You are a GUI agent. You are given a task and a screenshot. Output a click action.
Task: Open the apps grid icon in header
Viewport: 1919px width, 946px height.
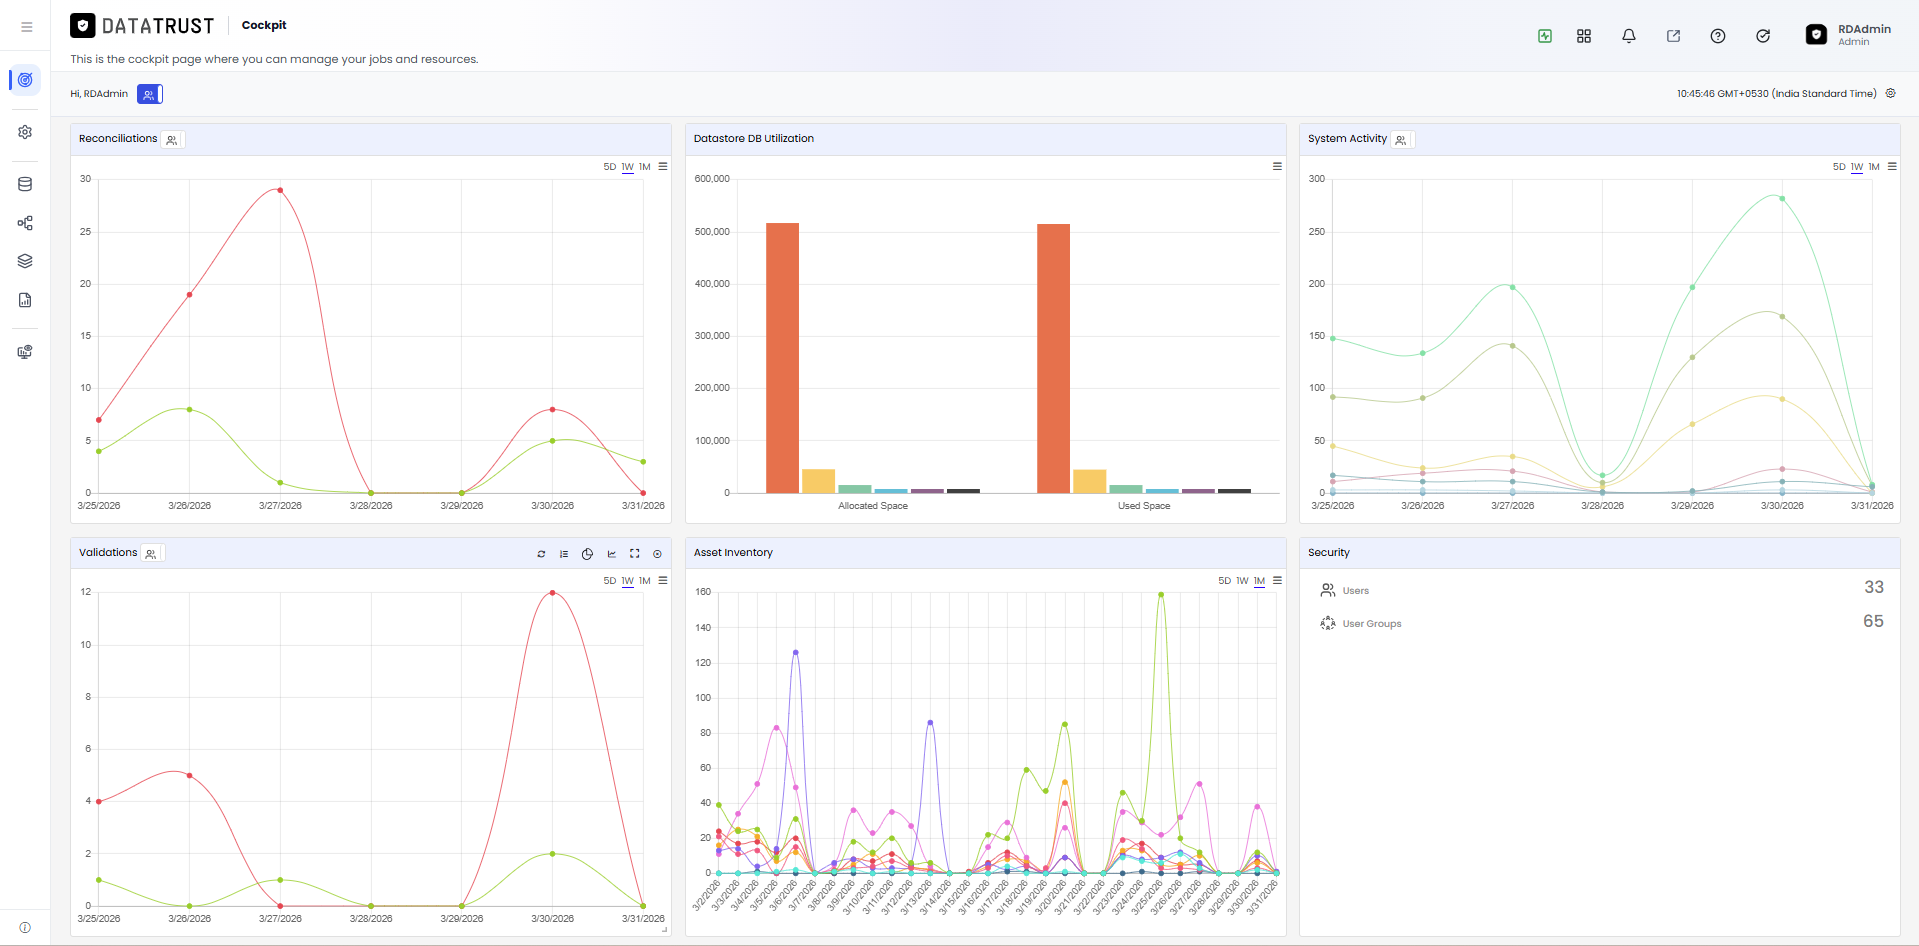pos(1583,36)
